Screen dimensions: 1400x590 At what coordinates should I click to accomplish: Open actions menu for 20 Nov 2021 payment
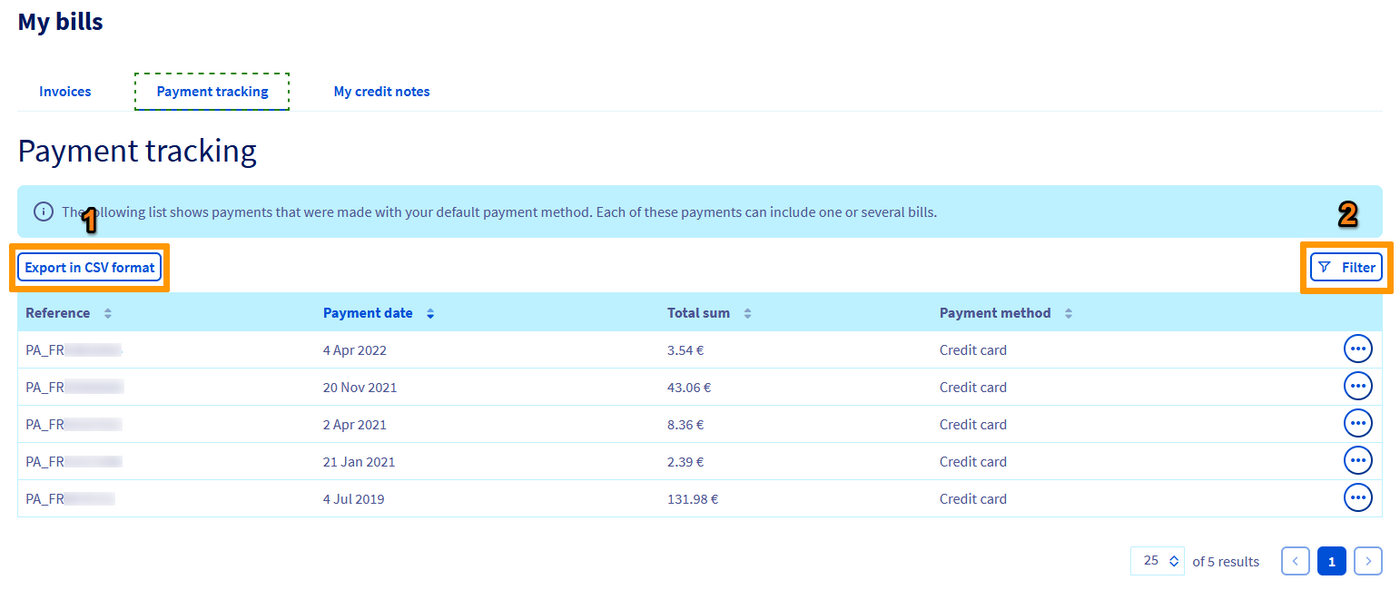point(1357,386)
